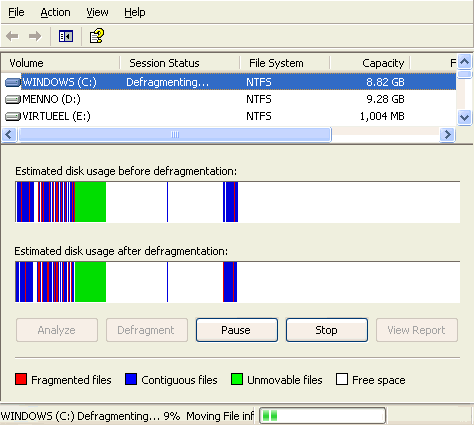Click the Forward arrow toolbar icon

tap(35, 36)
